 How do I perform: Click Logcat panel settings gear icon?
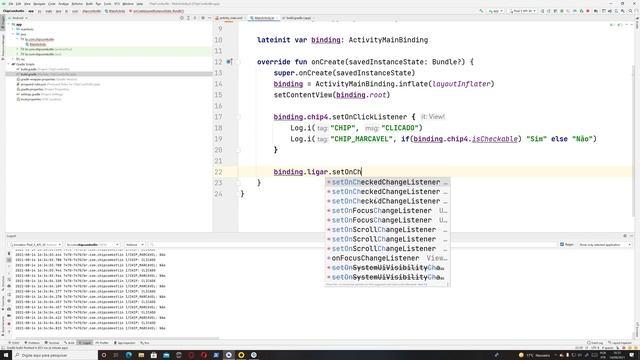[625, 236]
